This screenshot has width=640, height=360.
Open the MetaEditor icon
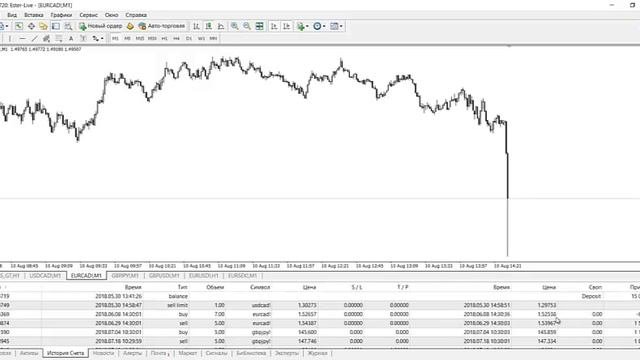[130, 26]
